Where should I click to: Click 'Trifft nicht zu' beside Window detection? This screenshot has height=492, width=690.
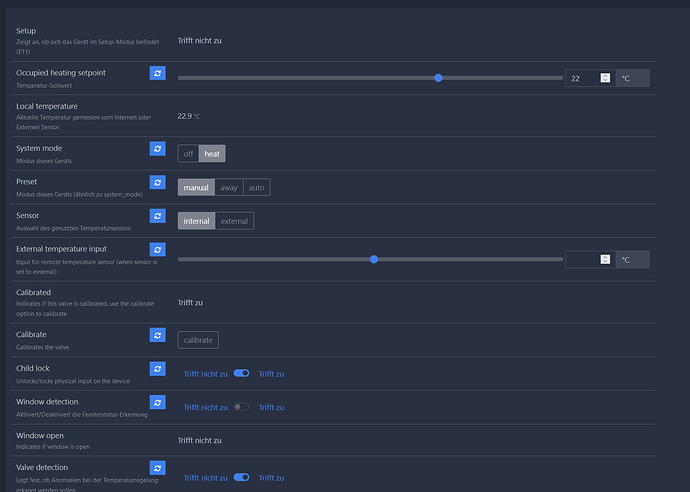pos(206,408)
